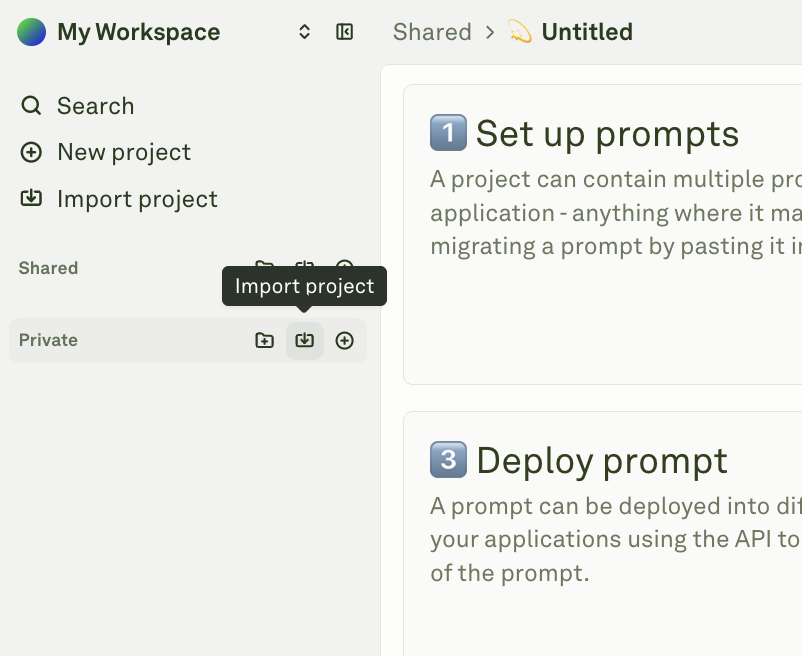The image size is (802, 656).
Task: Collapse the left sidebar panel
Action: 344,31
